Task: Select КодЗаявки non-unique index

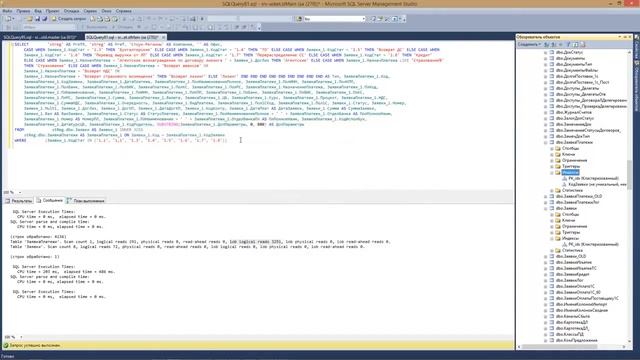Action: pos(597,184)
